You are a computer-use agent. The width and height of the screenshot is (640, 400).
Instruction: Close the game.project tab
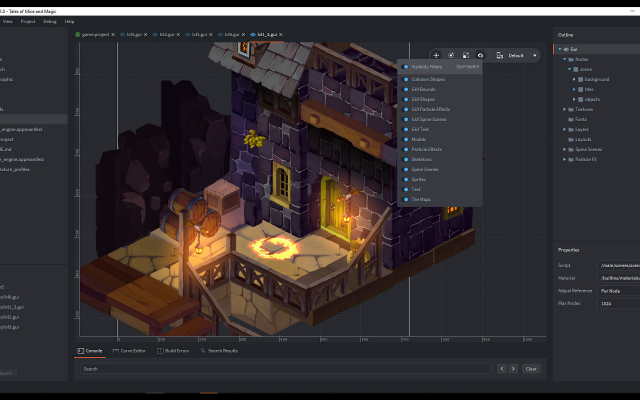coord(113,35)
